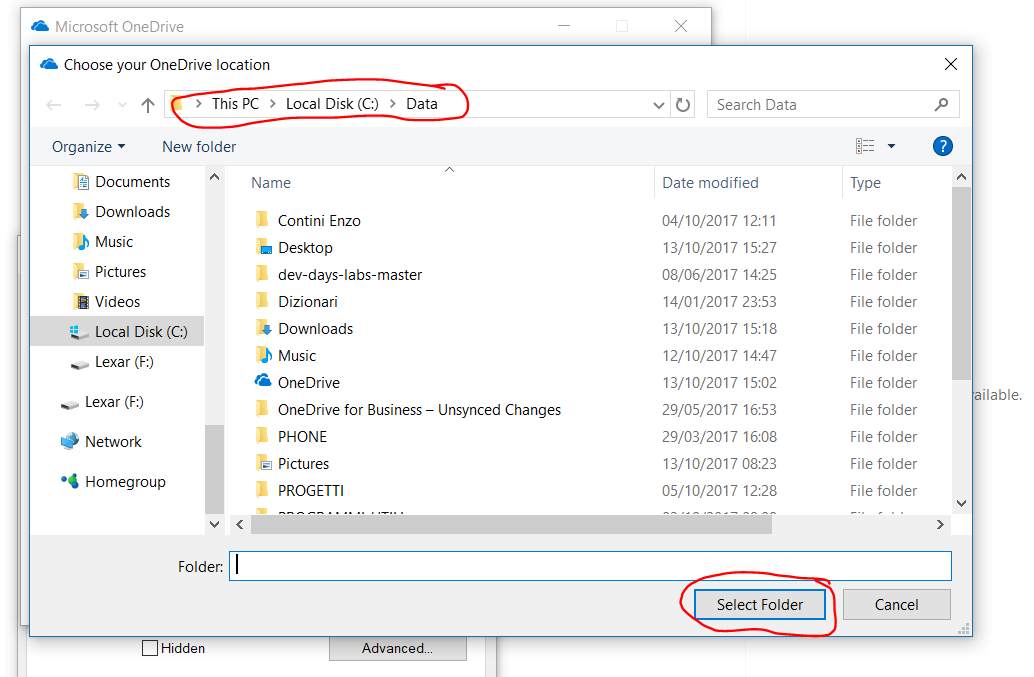Open the Organize dropdown menu
This screenshot has height=677, width=1034.
[x=88, y=147]
